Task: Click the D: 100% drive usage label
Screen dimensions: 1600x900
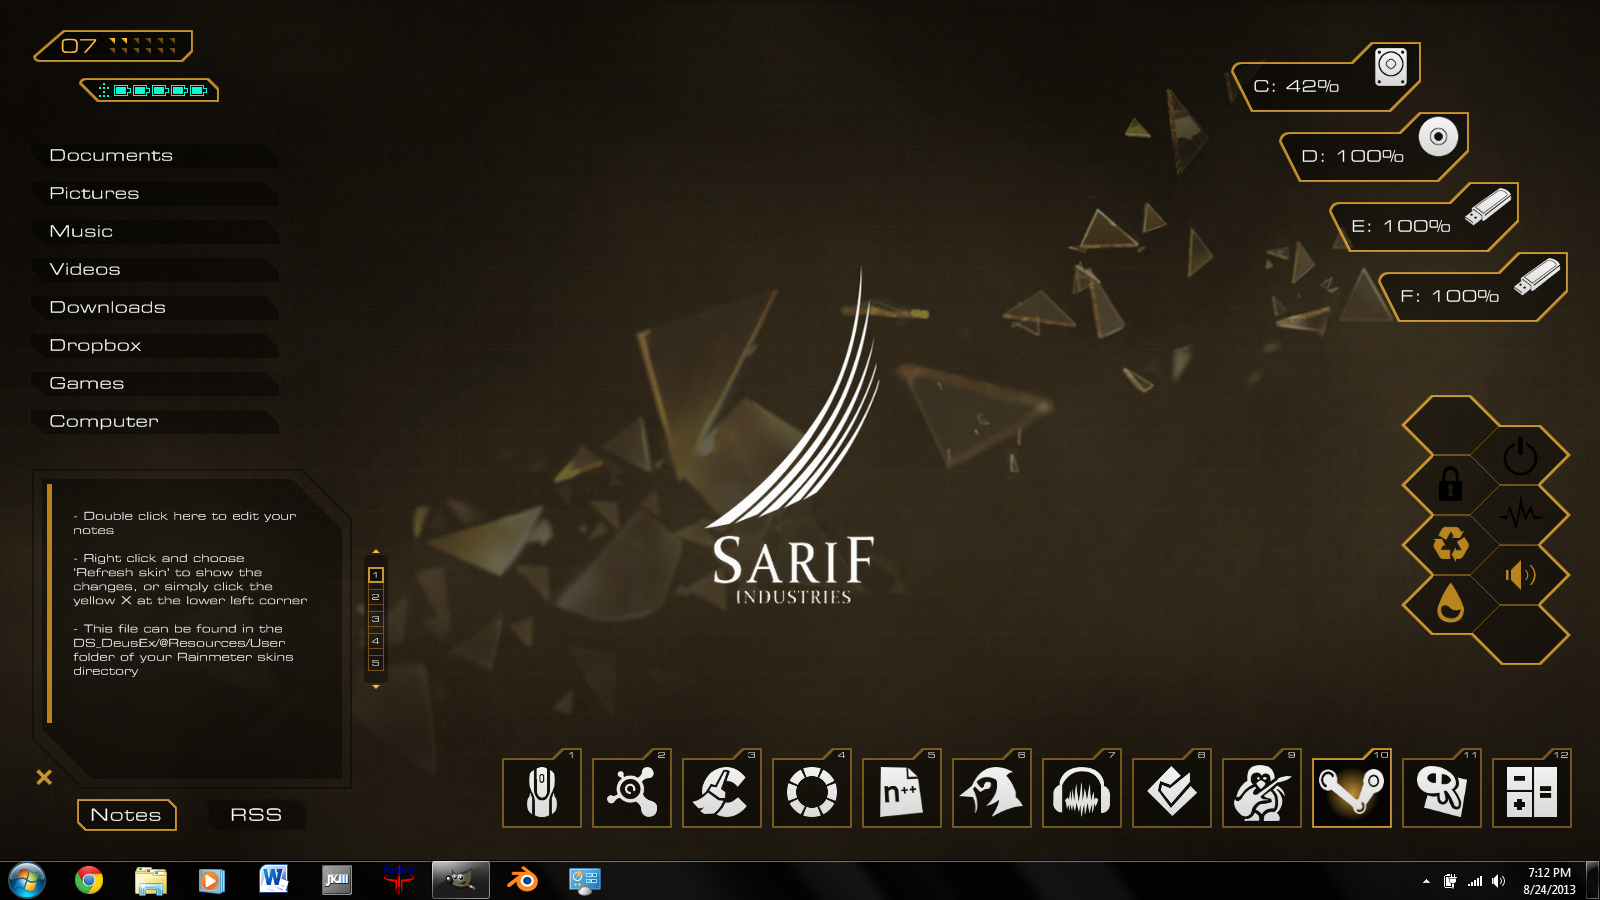Action: click(x=1352, y=156)
